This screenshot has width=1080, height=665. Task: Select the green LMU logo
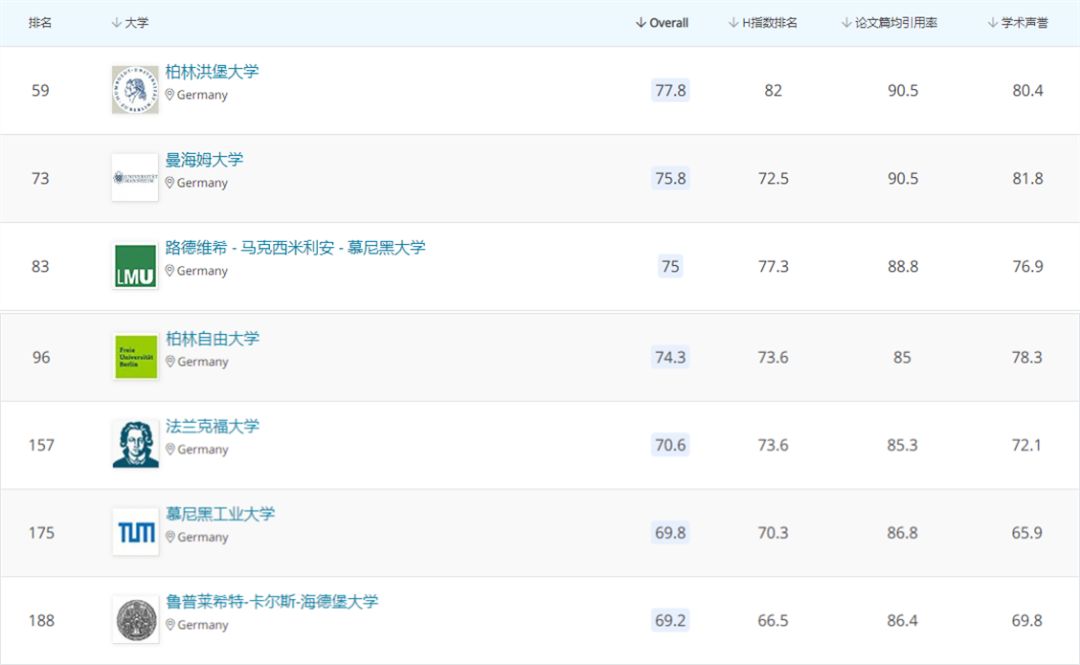[x=135, y=266]
